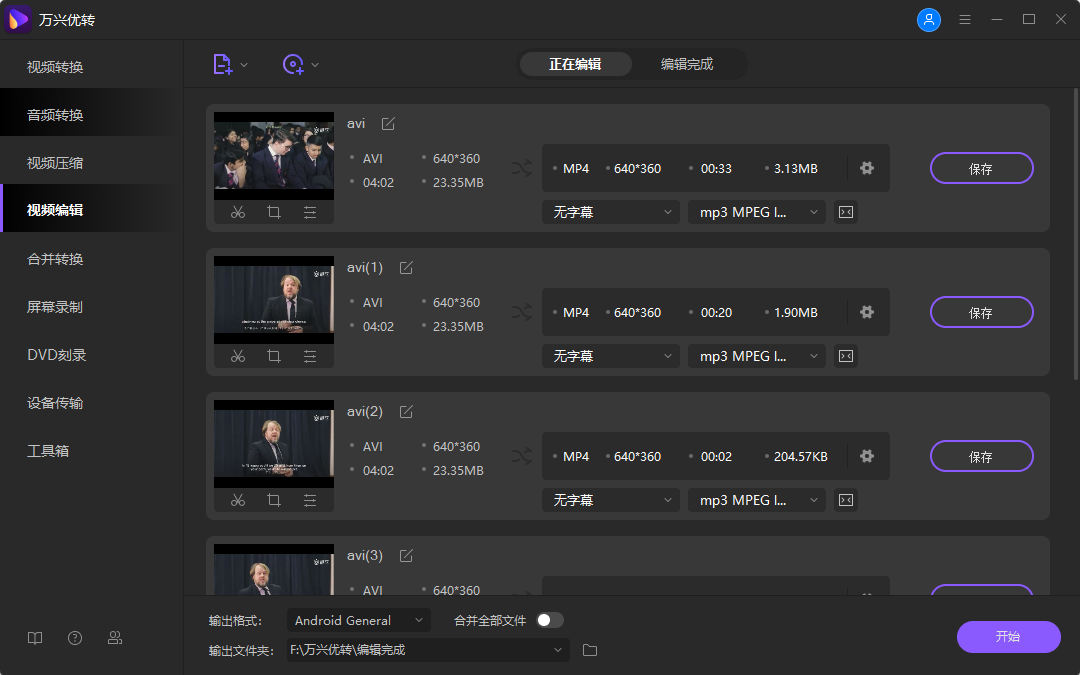Open the mp3 MPEG audio track dropdown for avi(1)
The image size is (1080, 675).
click(x=756, y=356)
